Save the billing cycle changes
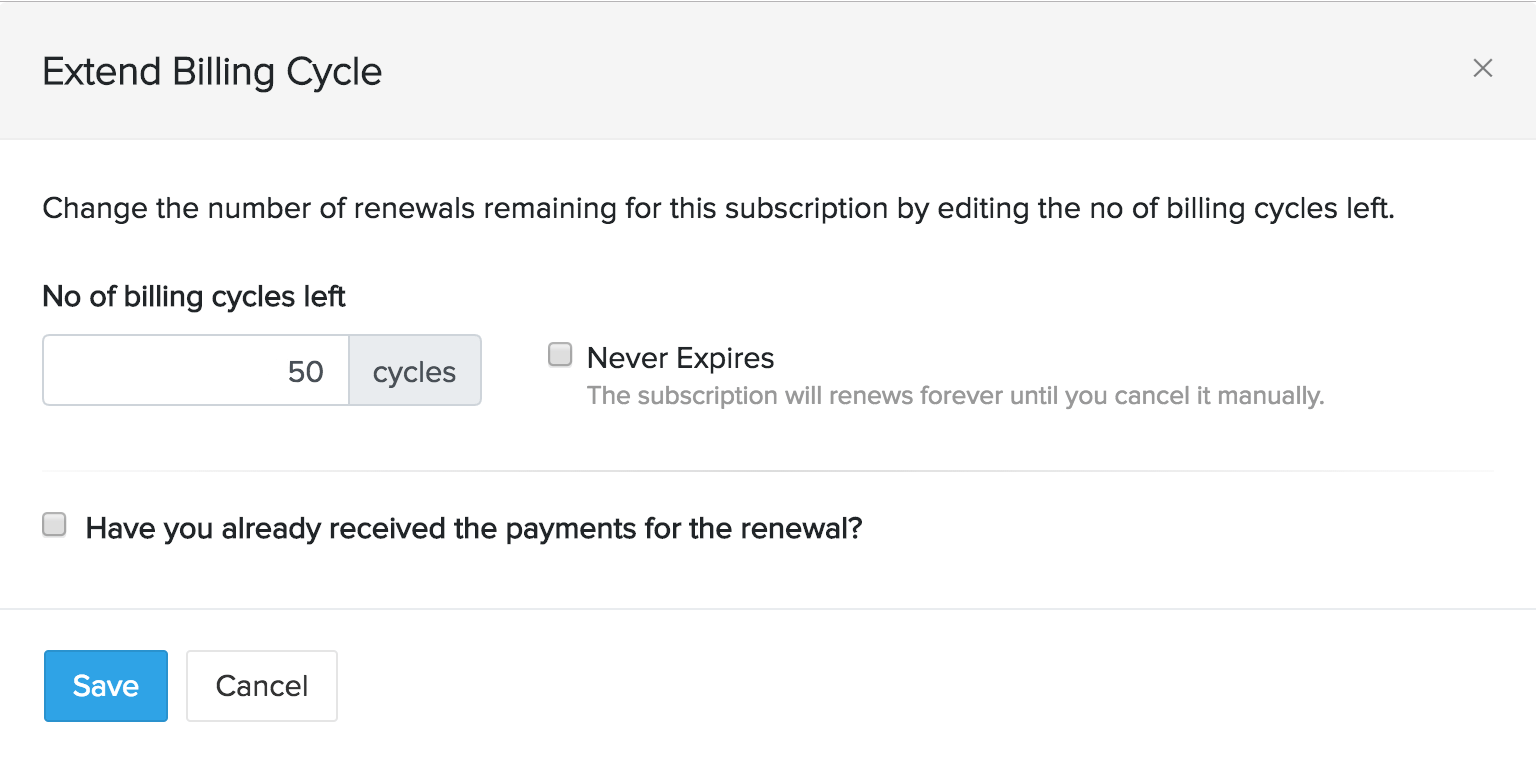The height and width of the screenshot is (760, 1536). coord(105,686)
